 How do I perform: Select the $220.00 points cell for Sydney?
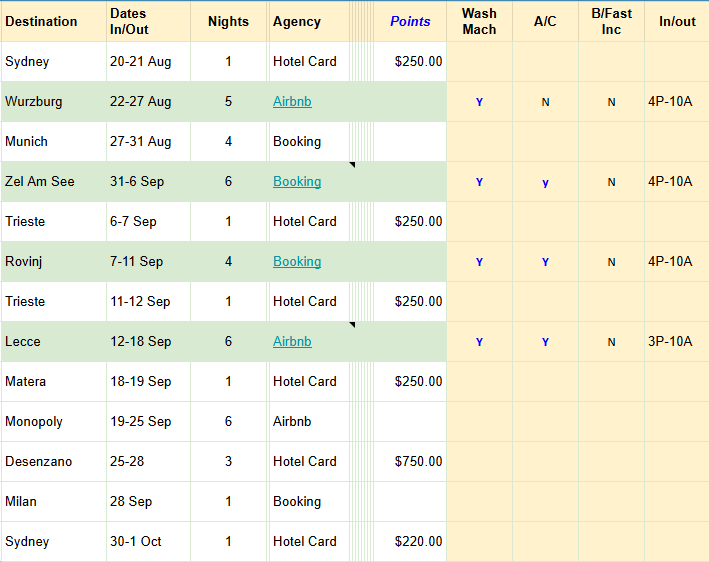[410, 541]
